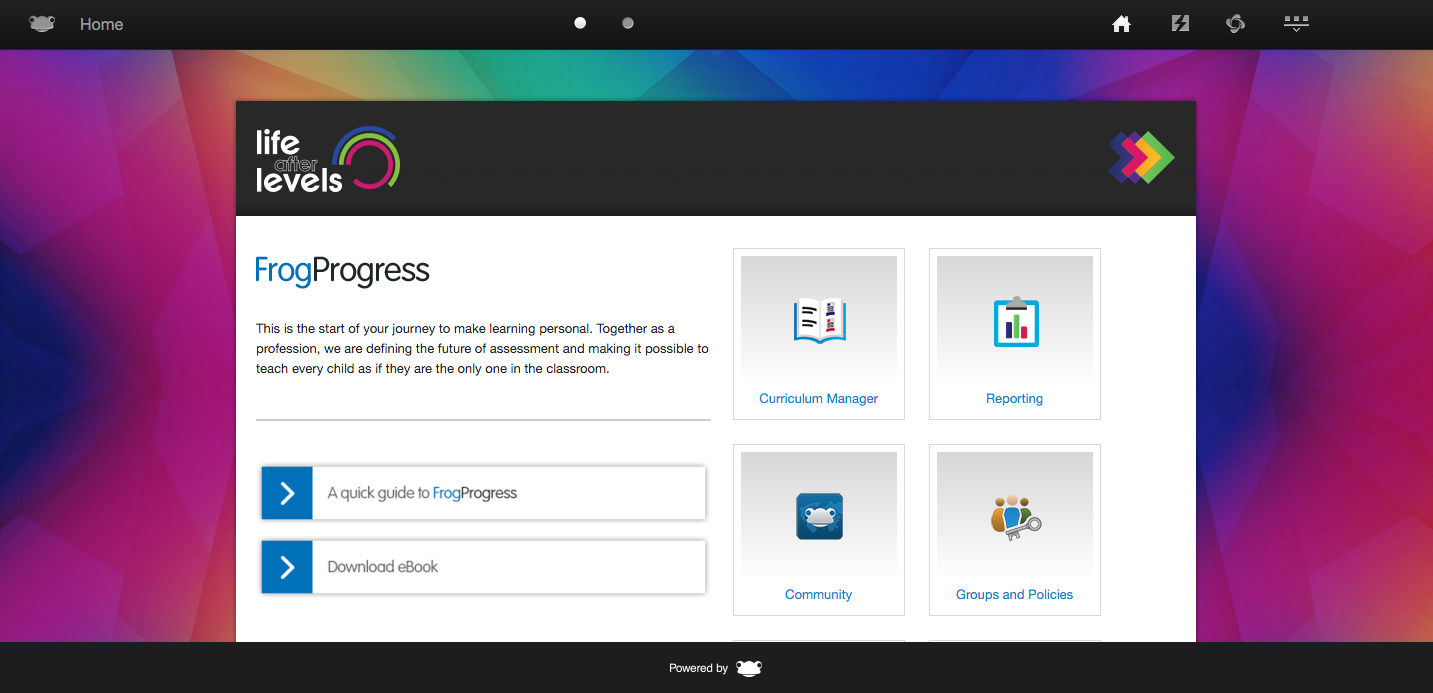
Task: Open the Curriculum Manager link
Action: pos(818,398)
